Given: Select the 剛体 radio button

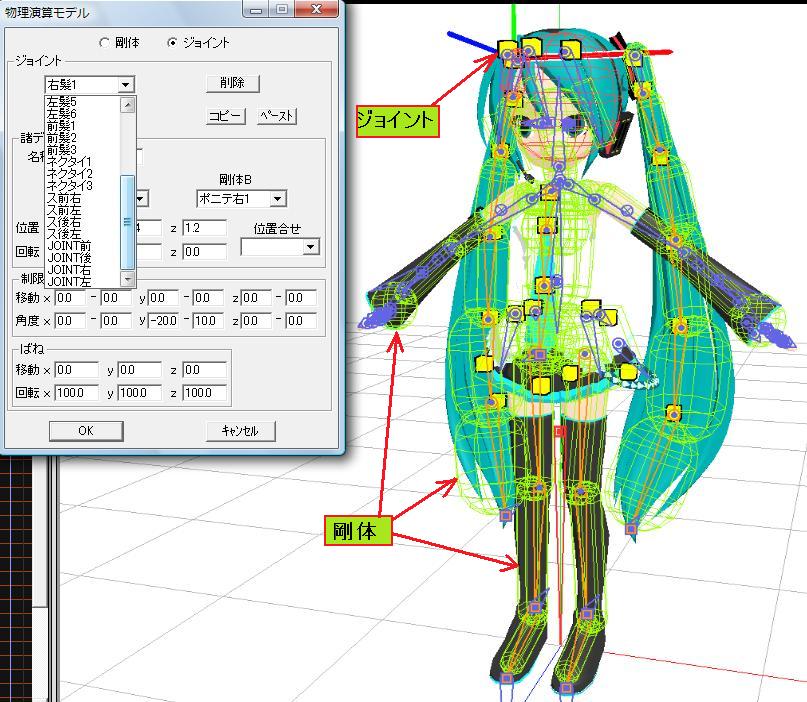Looking at the screenshot, I should 104,43.
